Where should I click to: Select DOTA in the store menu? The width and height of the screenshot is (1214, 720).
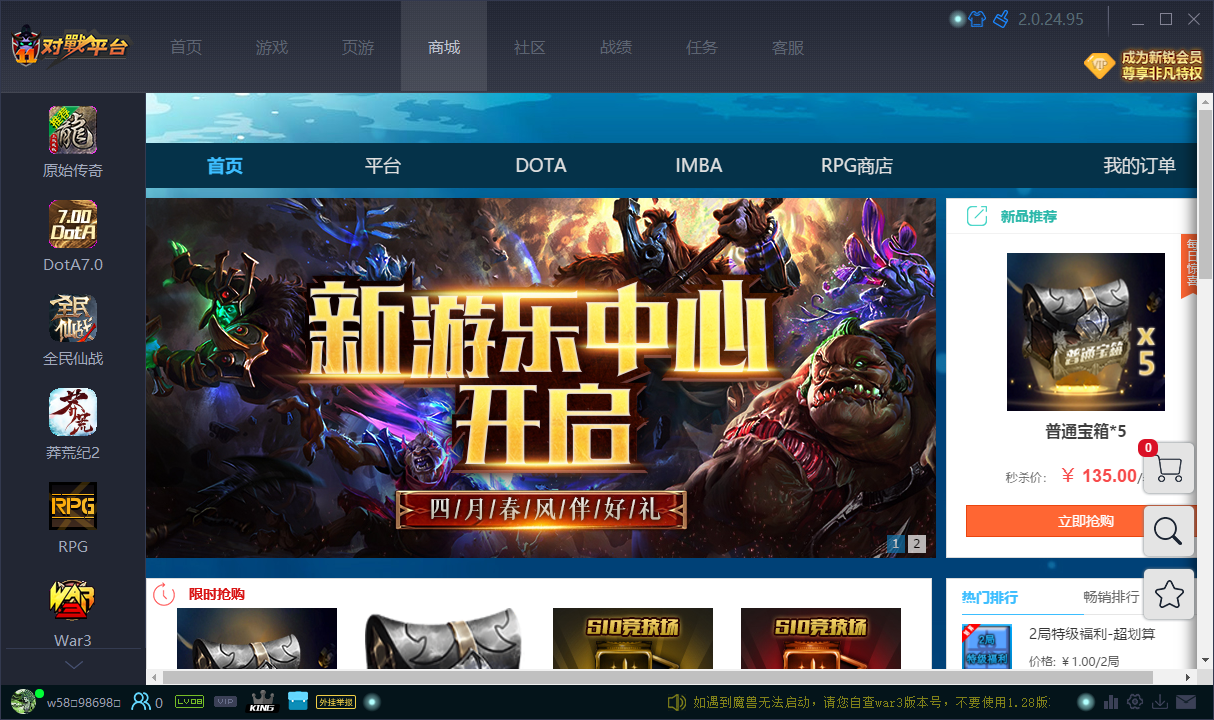[x=541, y=166]
